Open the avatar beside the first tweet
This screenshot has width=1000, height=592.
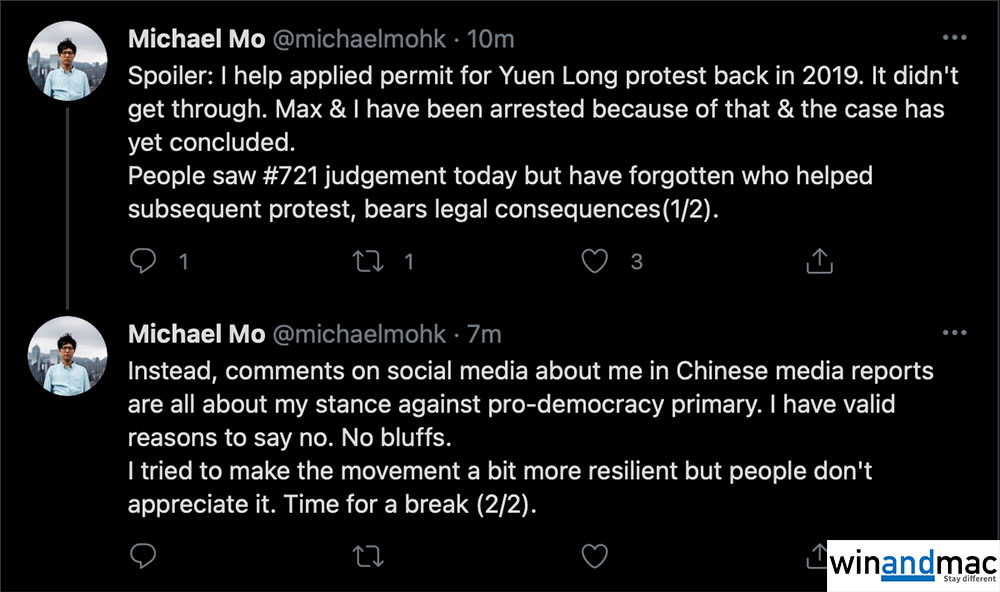coord(67,59)
